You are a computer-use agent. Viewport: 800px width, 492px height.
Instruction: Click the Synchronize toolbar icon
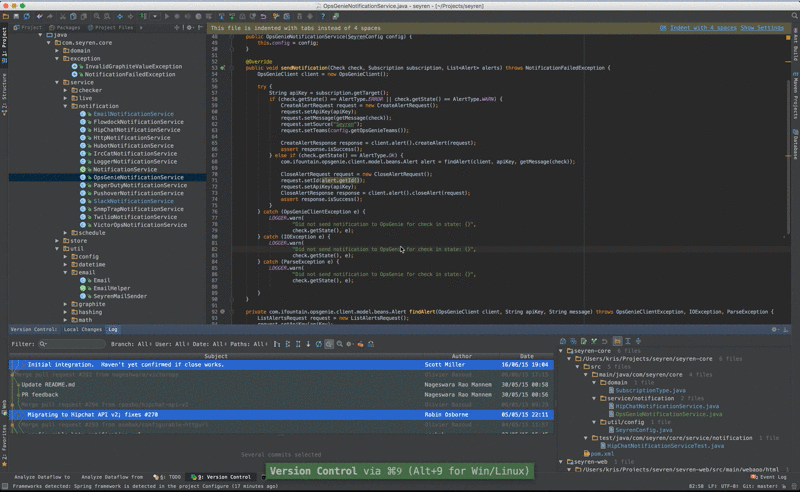click(27, 16)
